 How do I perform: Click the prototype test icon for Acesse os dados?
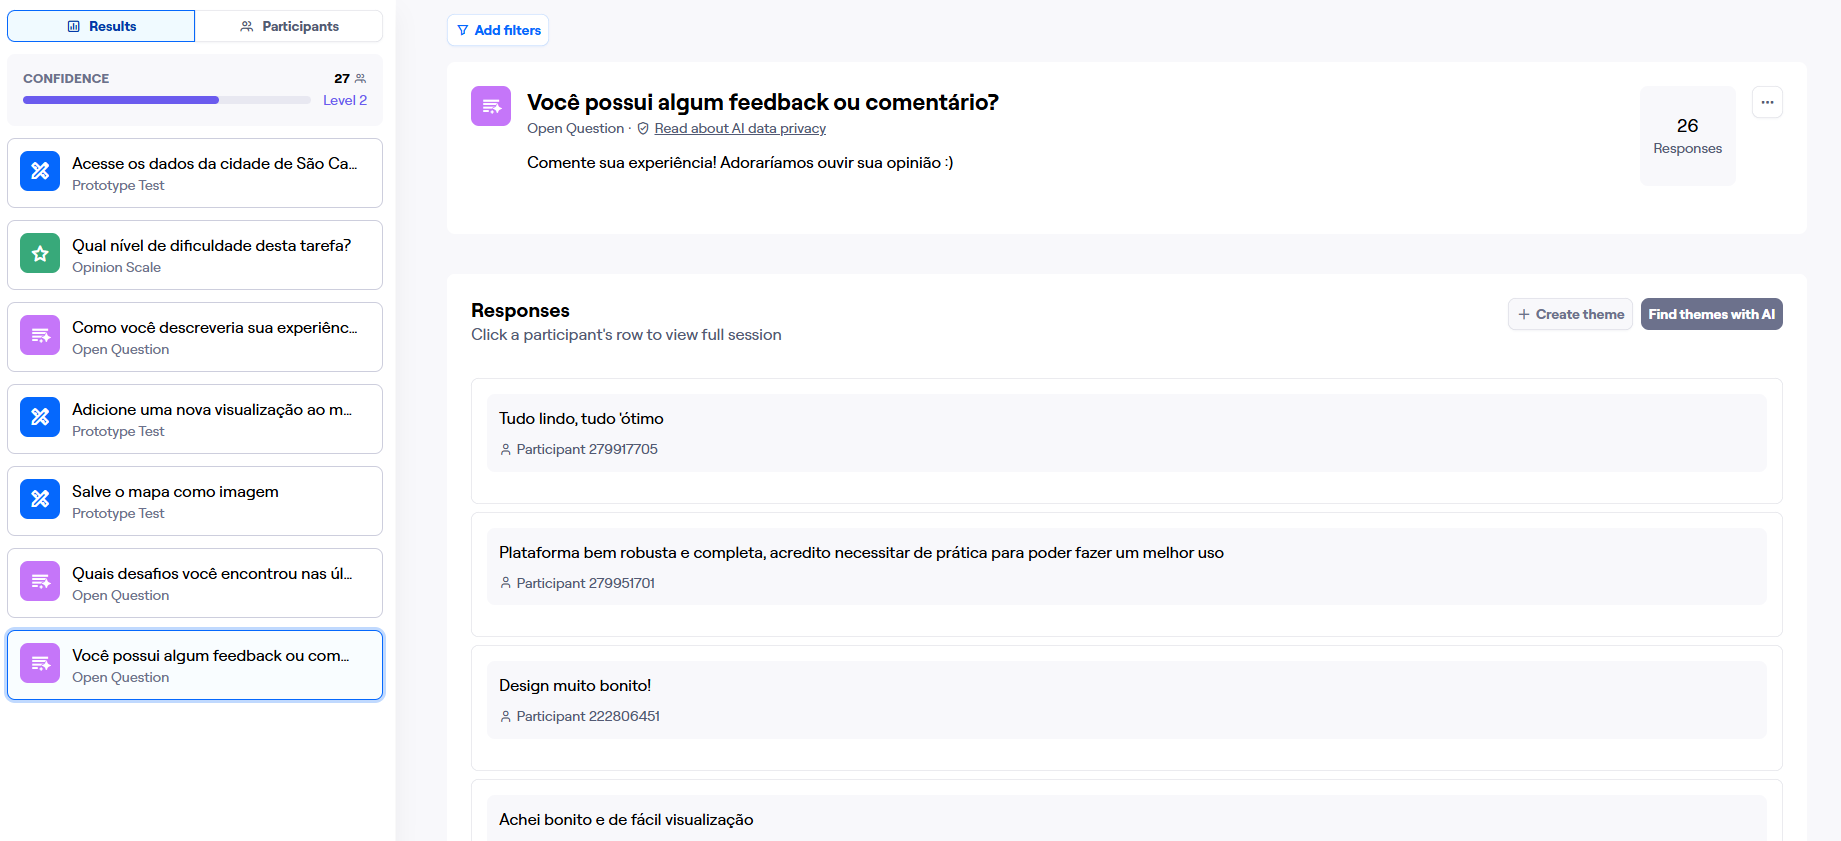40,171
